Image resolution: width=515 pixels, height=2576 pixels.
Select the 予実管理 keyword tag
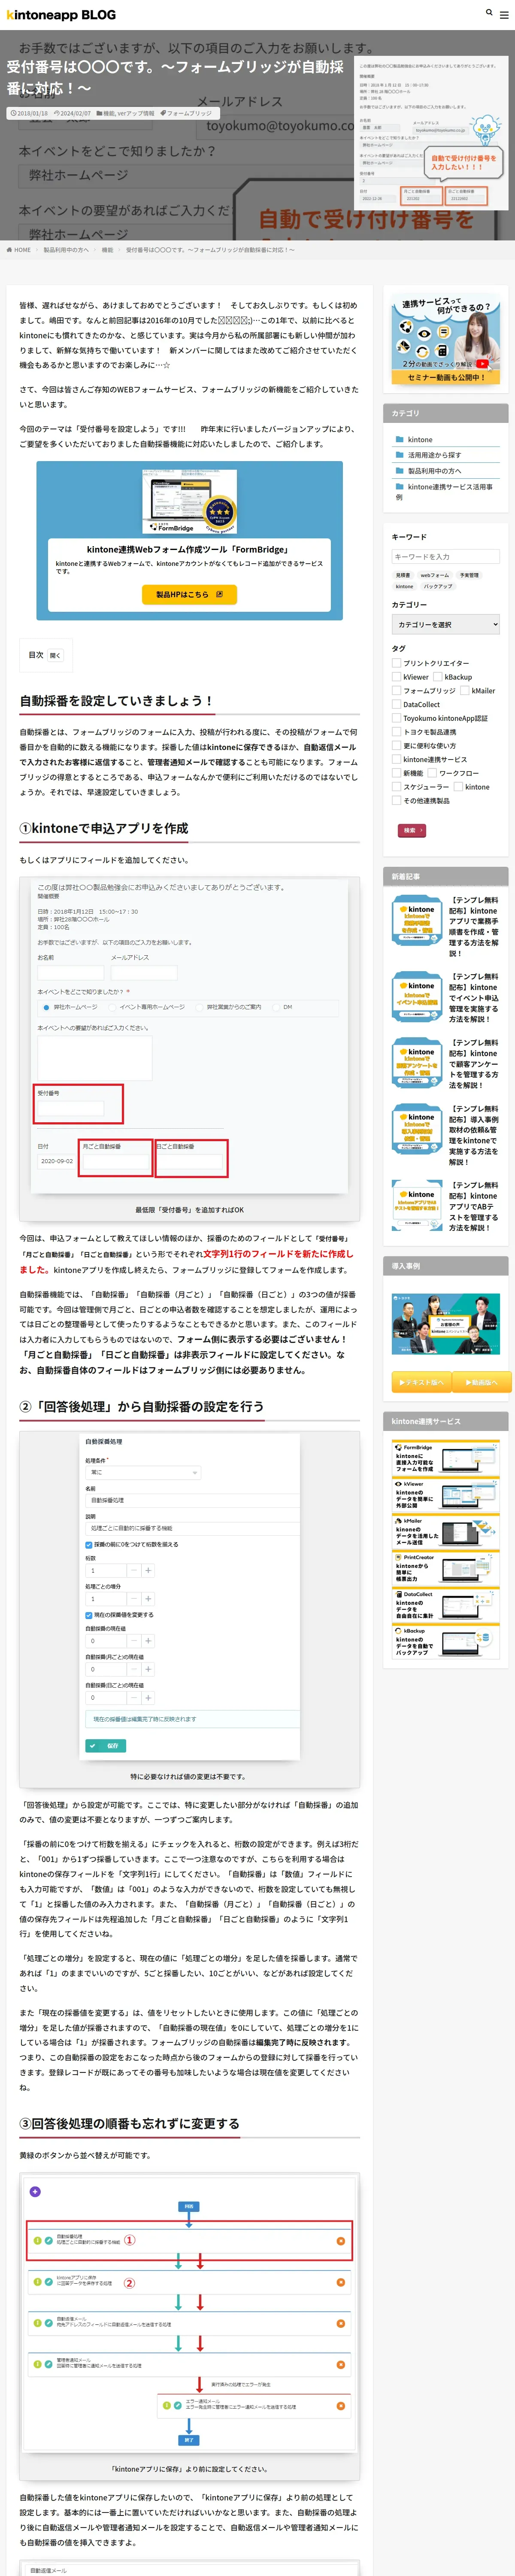click(x=469, y=575)
